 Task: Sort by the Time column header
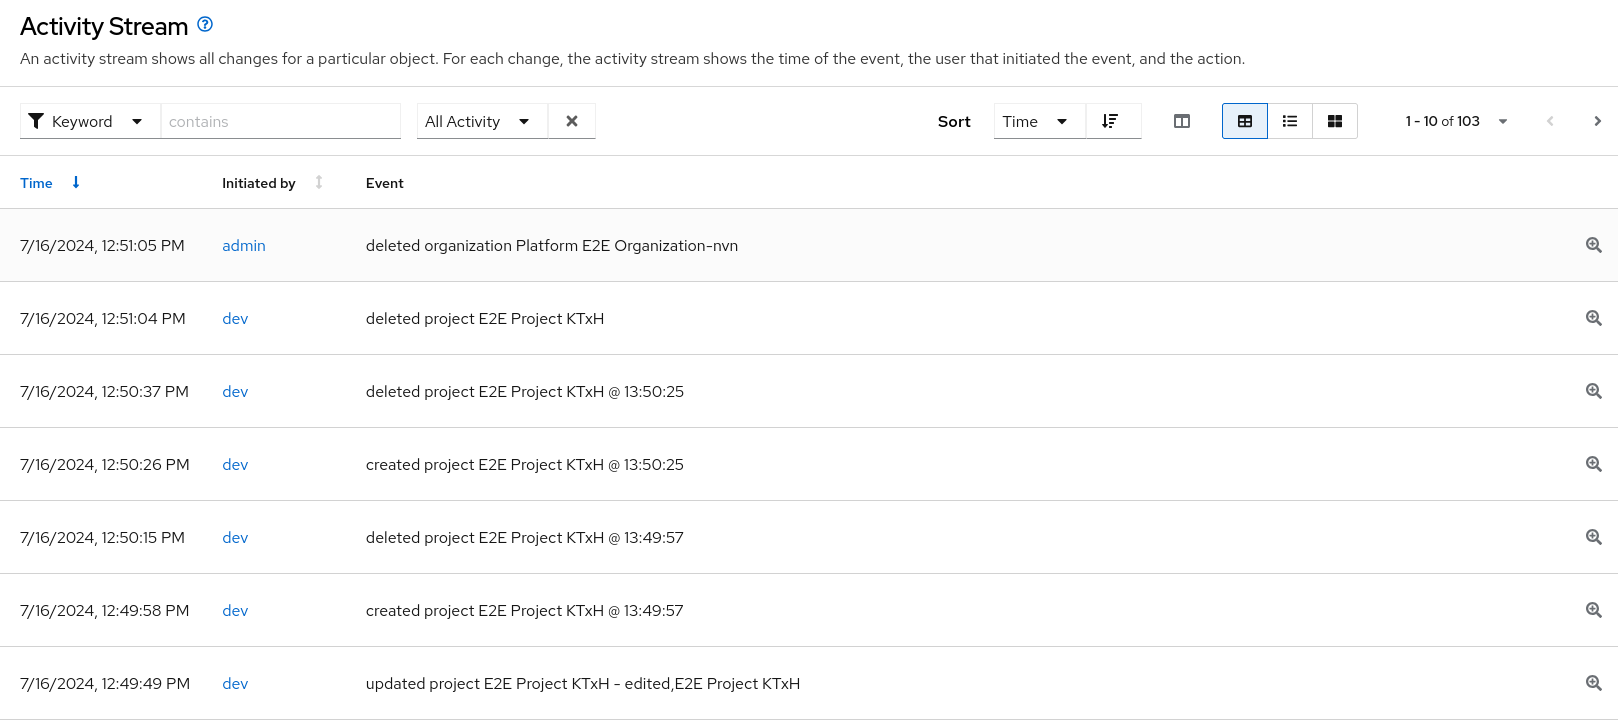37,183
